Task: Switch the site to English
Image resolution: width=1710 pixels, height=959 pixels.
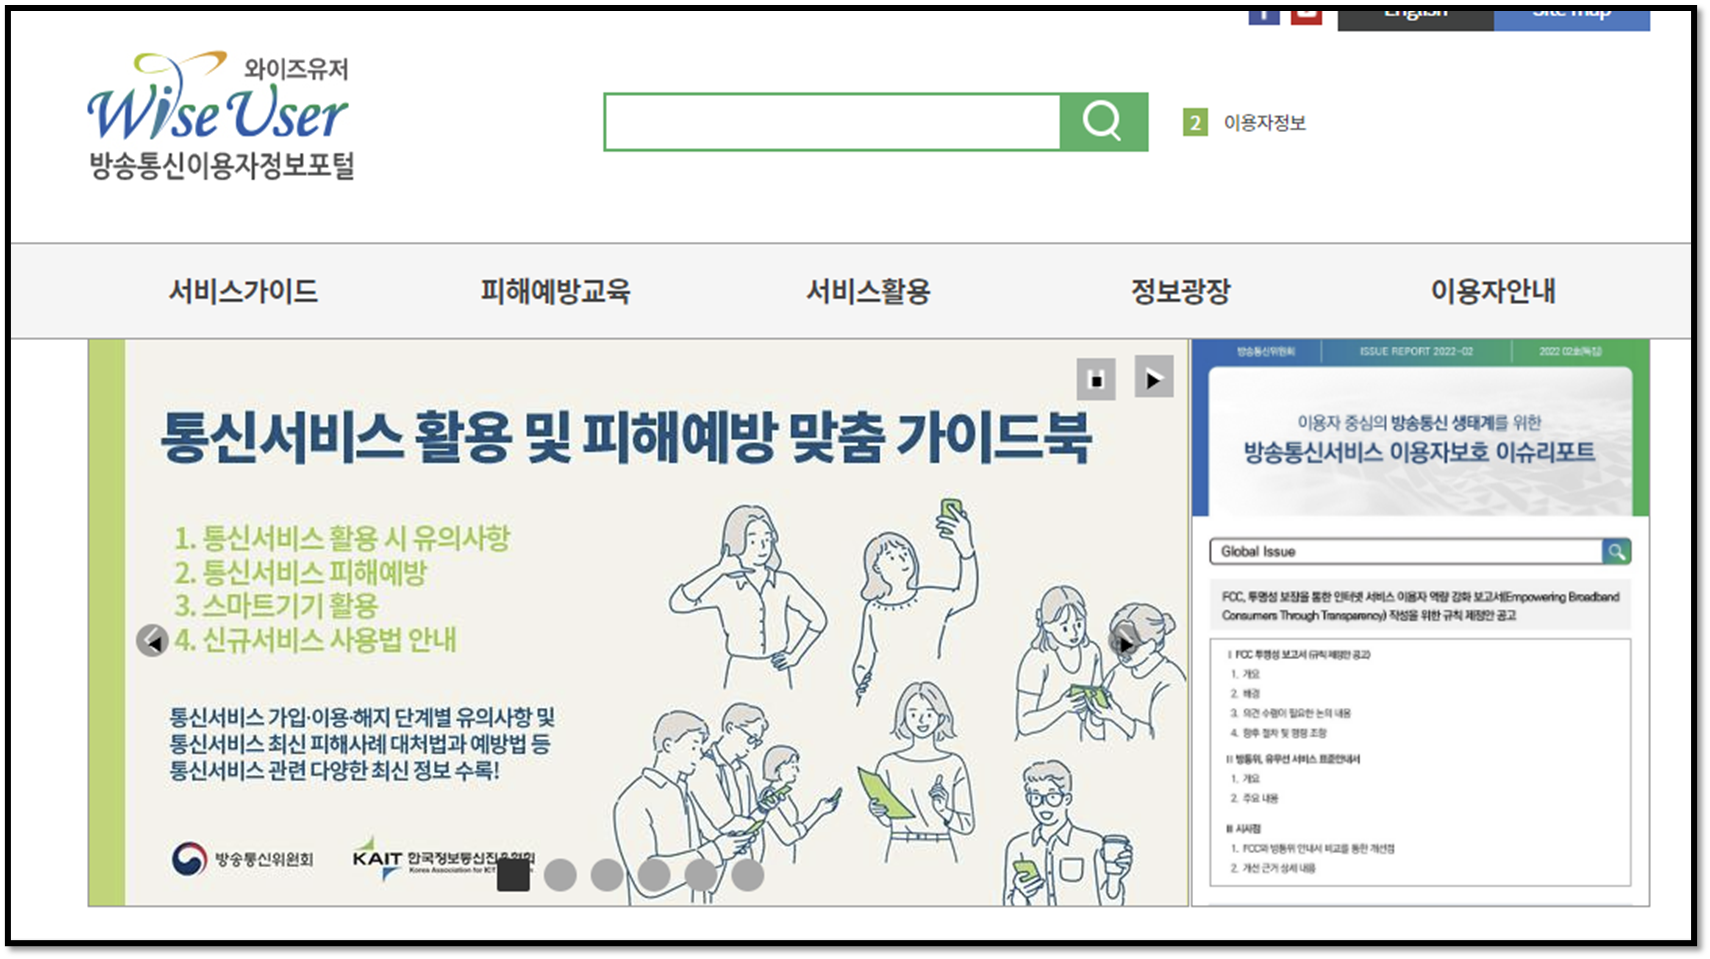Action: click(1414, 11)
